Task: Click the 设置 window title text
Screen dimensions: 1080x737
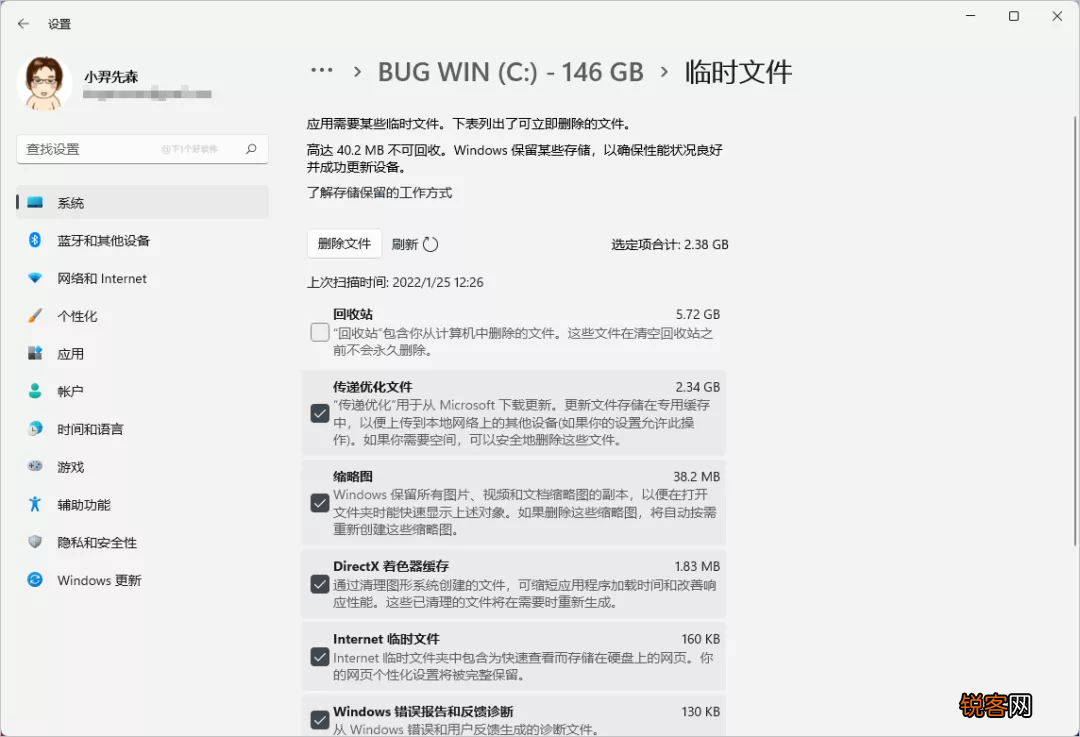Action: tap(59, 24)
